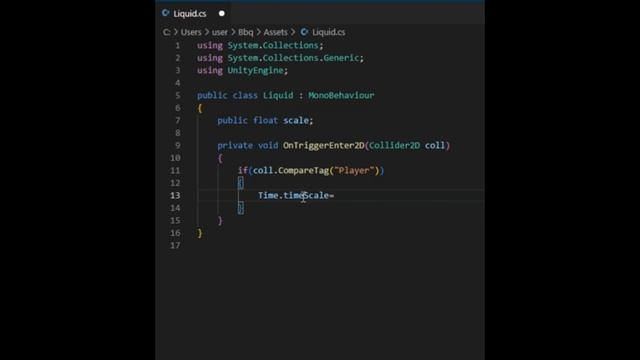Screen dimensions: 640x360
Task: Click the chevron after 'Assets' in breadcrumb
Action: 293,32
